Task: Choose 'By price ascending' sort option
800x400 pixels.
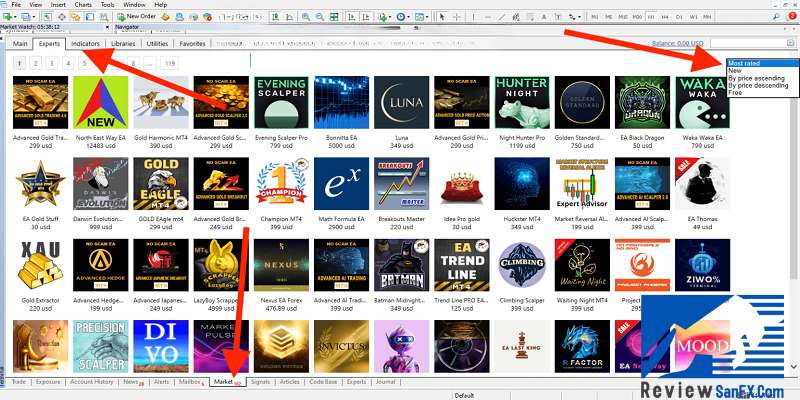Action: (x=762, y=78)
